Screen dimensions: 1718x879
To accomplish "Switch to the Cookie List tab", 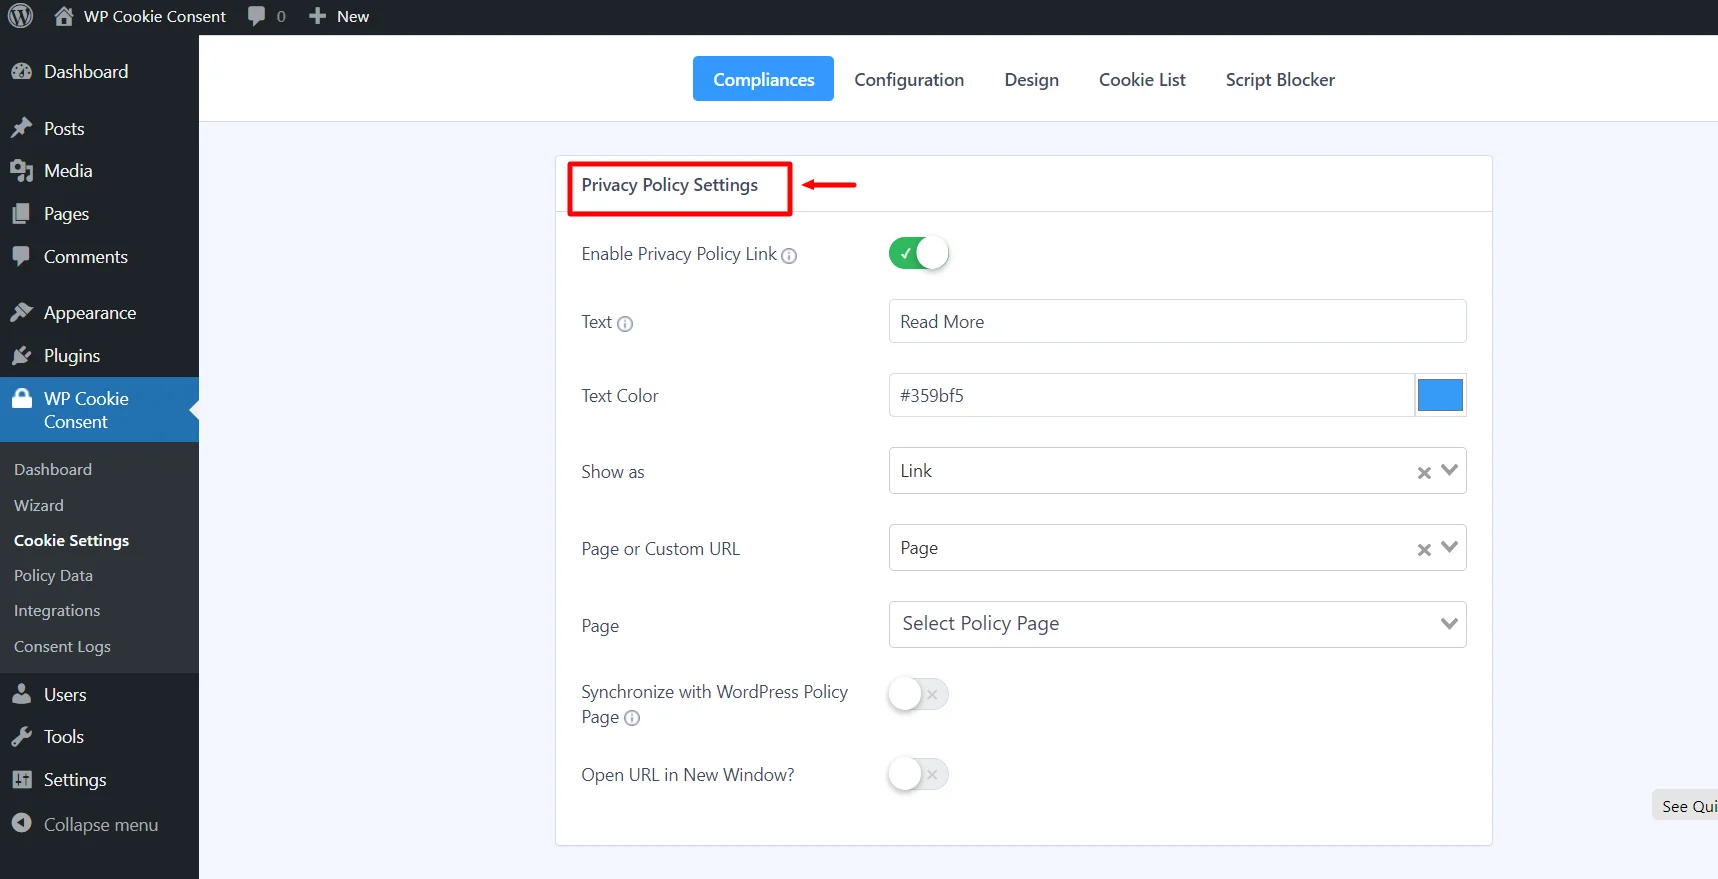I will pos(1142,79).
